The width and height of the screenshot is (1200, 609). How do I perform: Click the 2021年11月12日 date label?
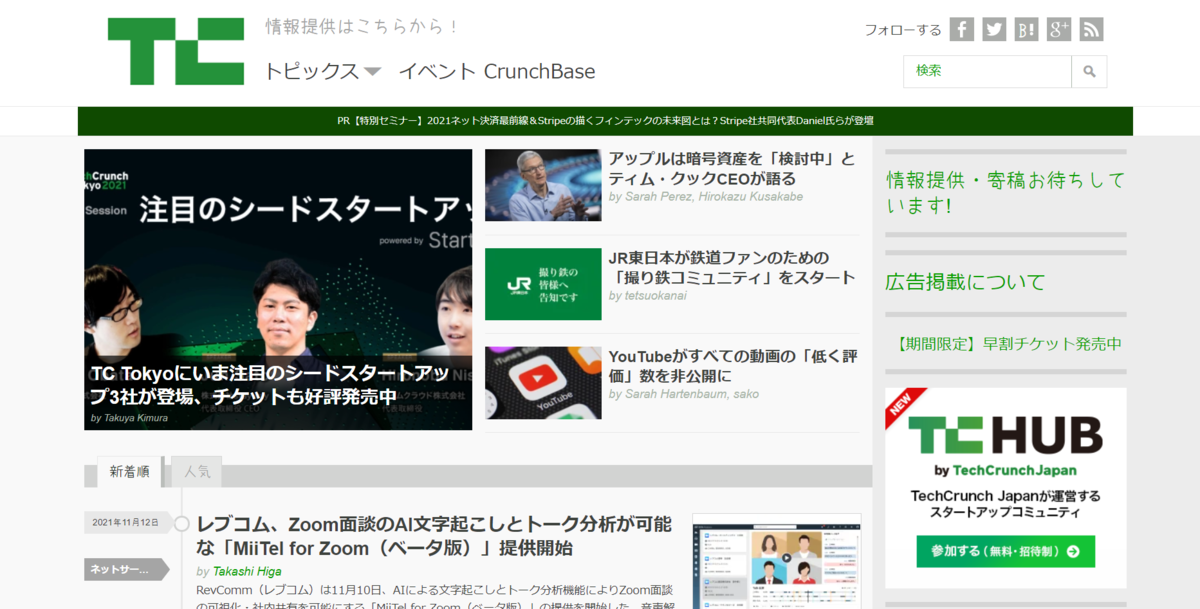(x=126, y=522)
